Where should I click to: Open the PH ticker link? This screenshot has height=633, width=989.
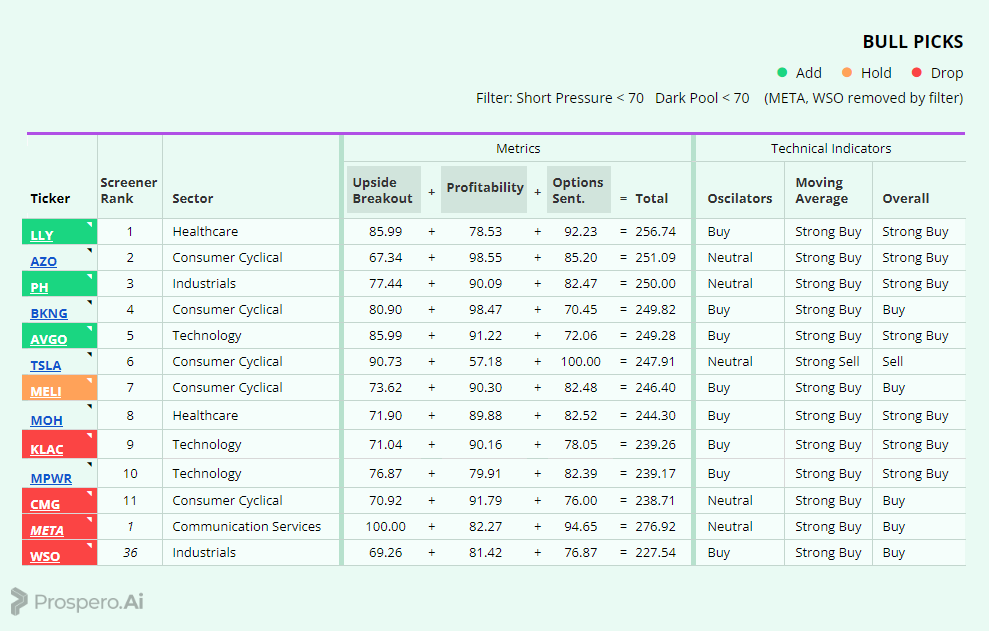point(39,287)
